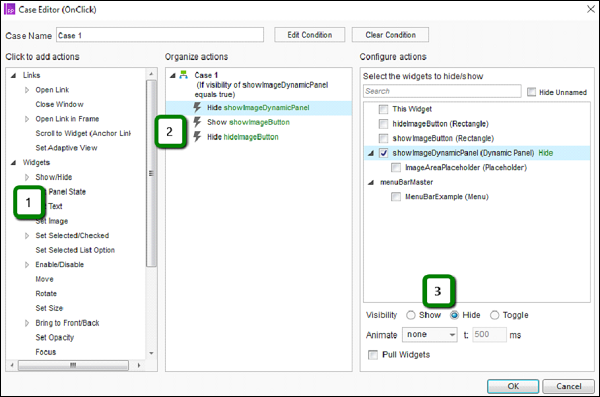Click the condition text under Case 1
Screen dimensions: 600x397
pyautogui.click(x=262, y=90)
